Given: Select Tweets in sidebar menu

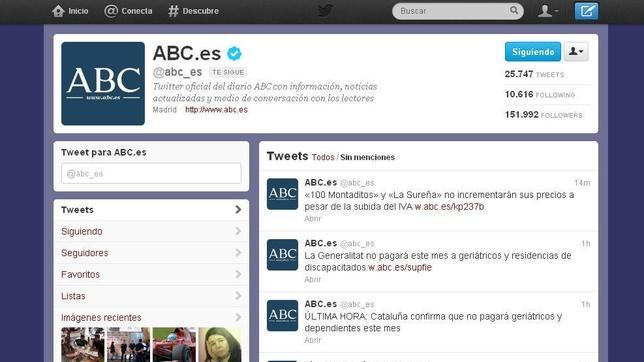Looking at the screenshot, I should tap(151, 210).
